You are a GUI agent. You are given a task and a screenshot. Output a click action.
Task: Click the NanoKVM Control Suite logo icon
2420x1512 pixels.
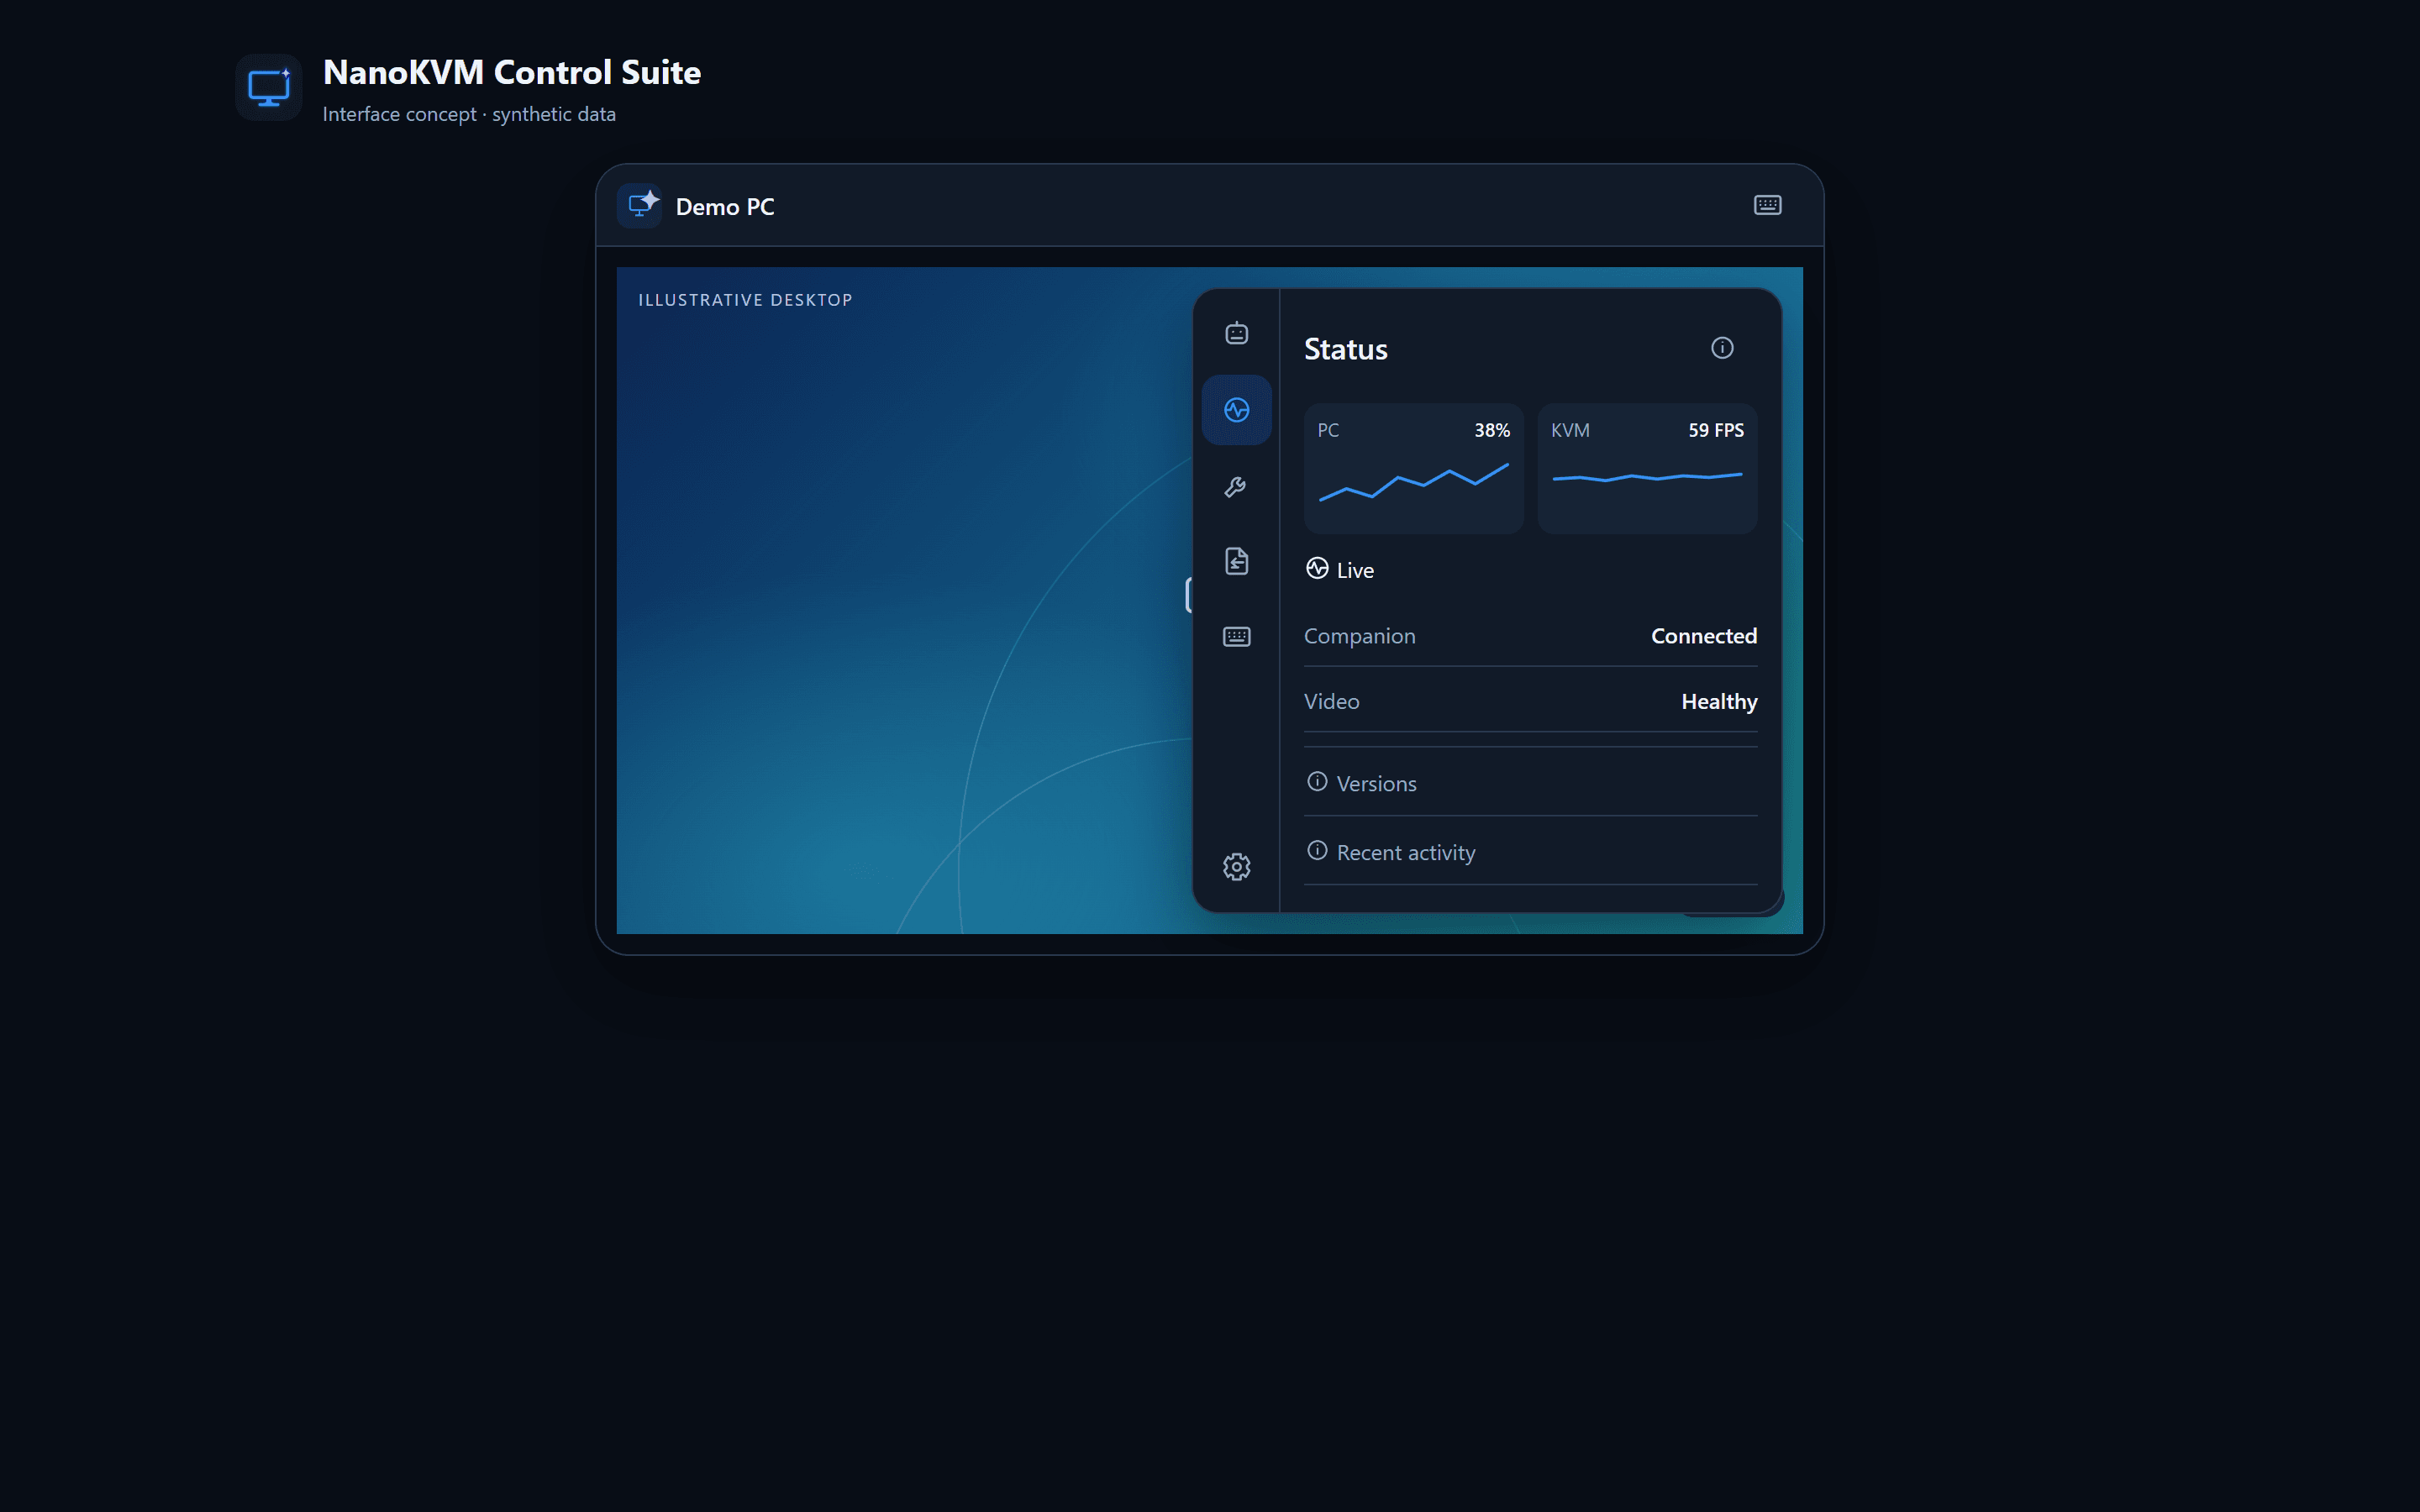tap(269, 87)
